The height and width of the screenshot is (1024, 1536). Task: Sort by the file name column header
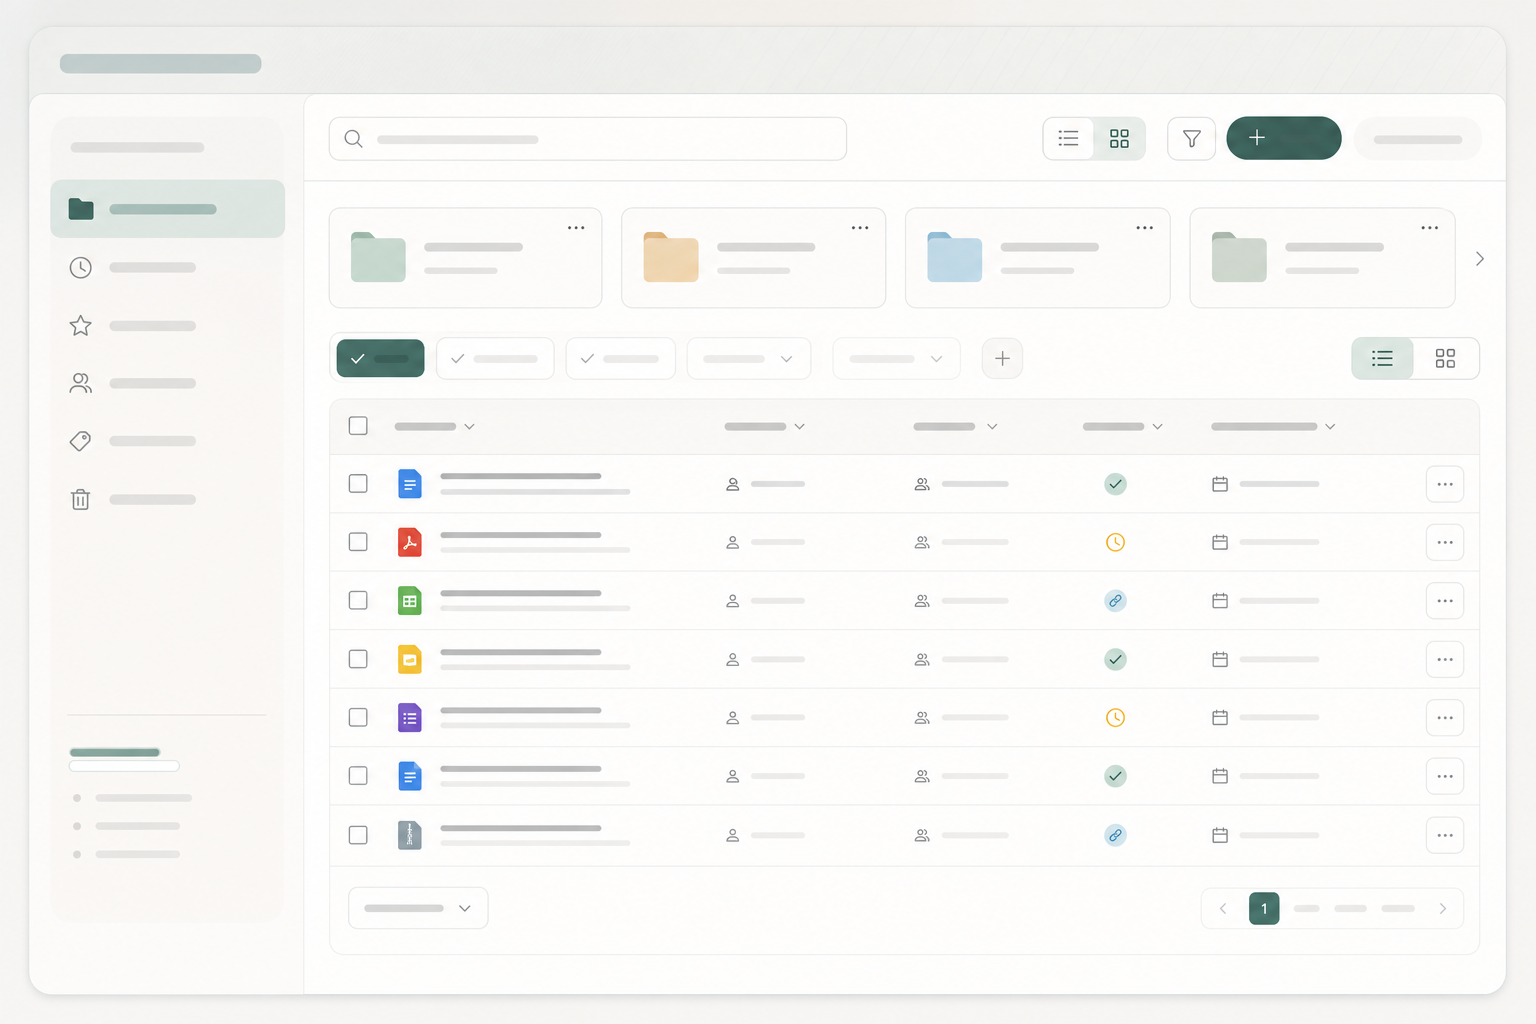coord(434,426)
